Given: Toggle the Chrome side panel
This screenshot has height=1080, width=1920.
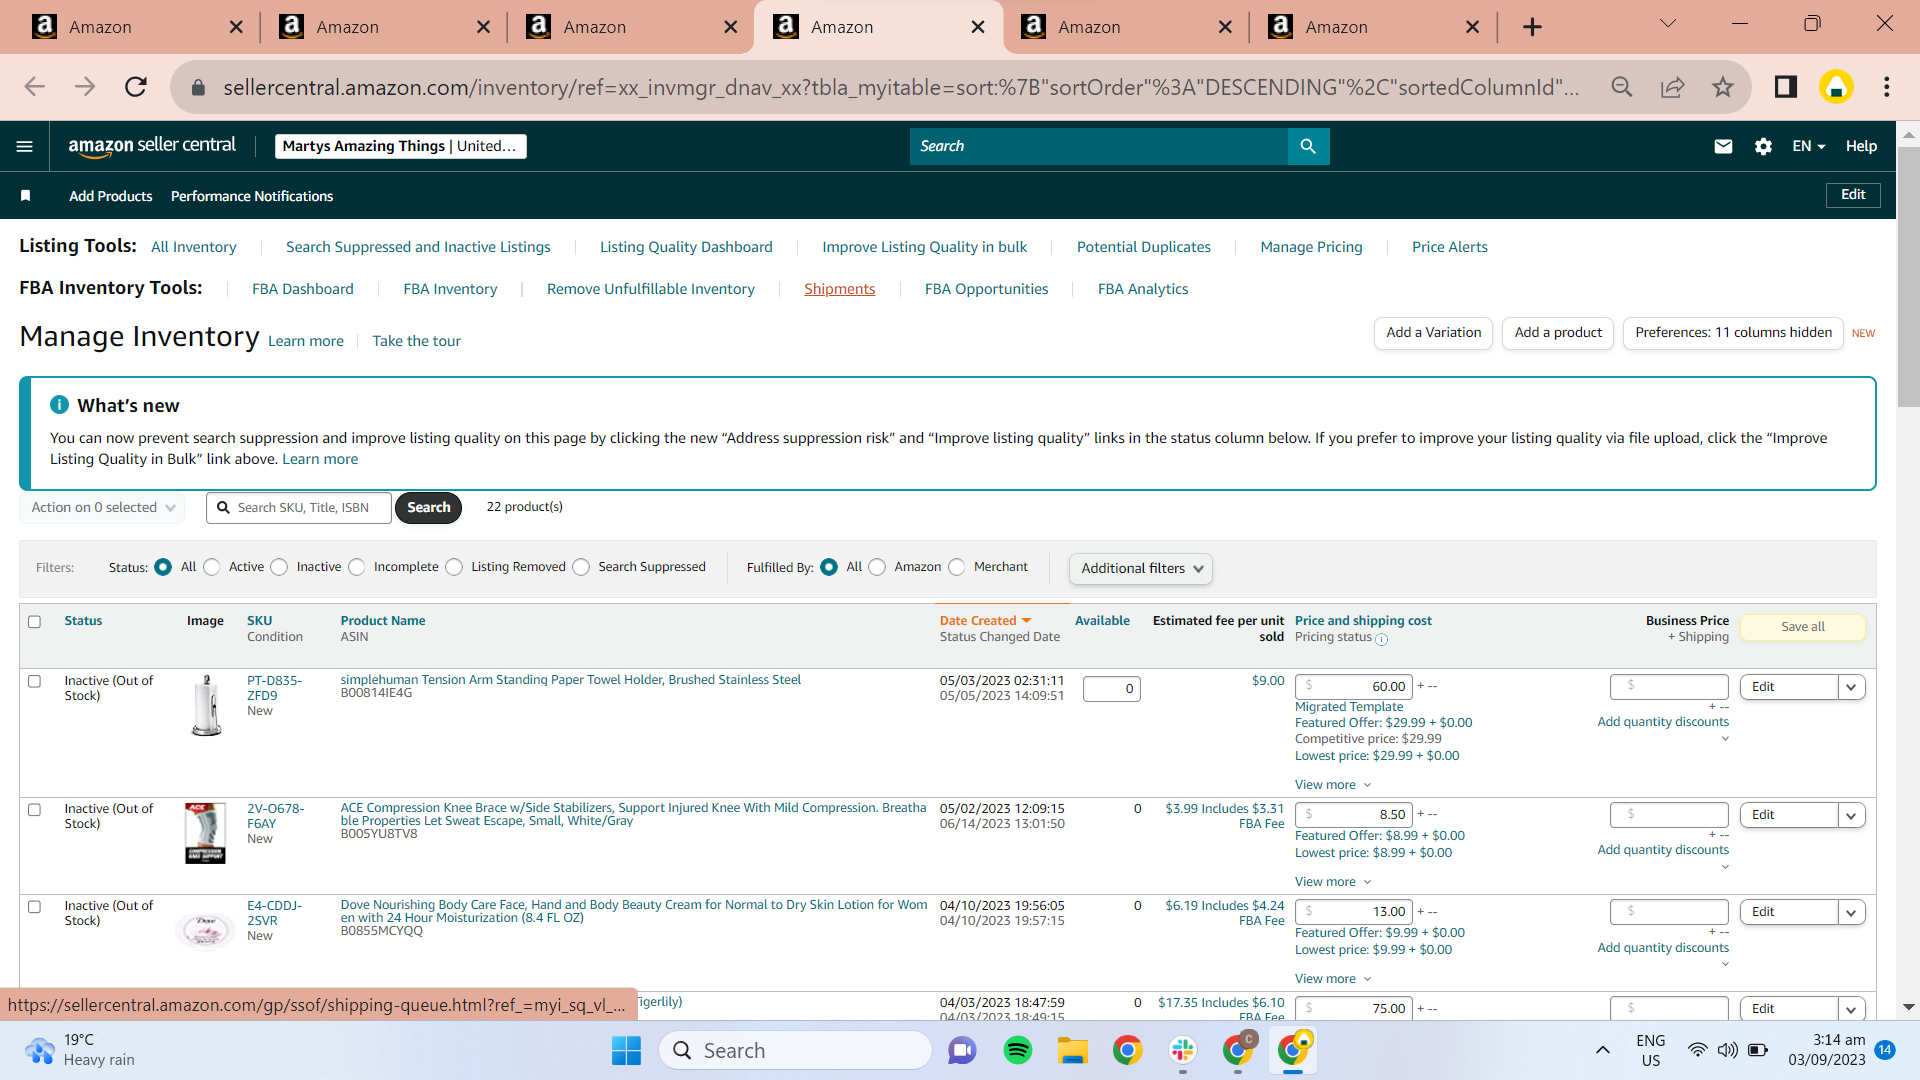Looking at the screenshot, I should 1786,87.
